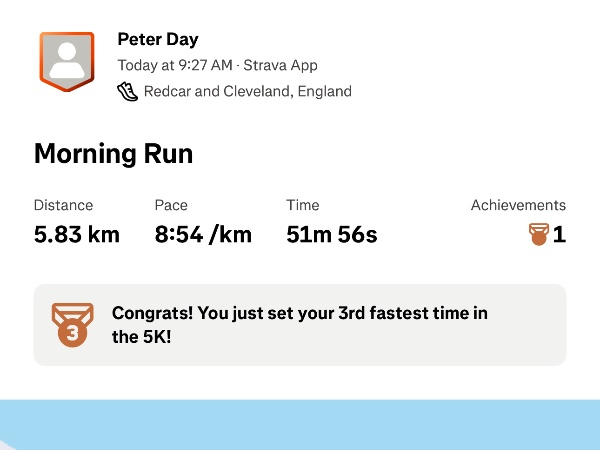
Task: Select the 8:54 /km pace value
Action: click(203, 235)
